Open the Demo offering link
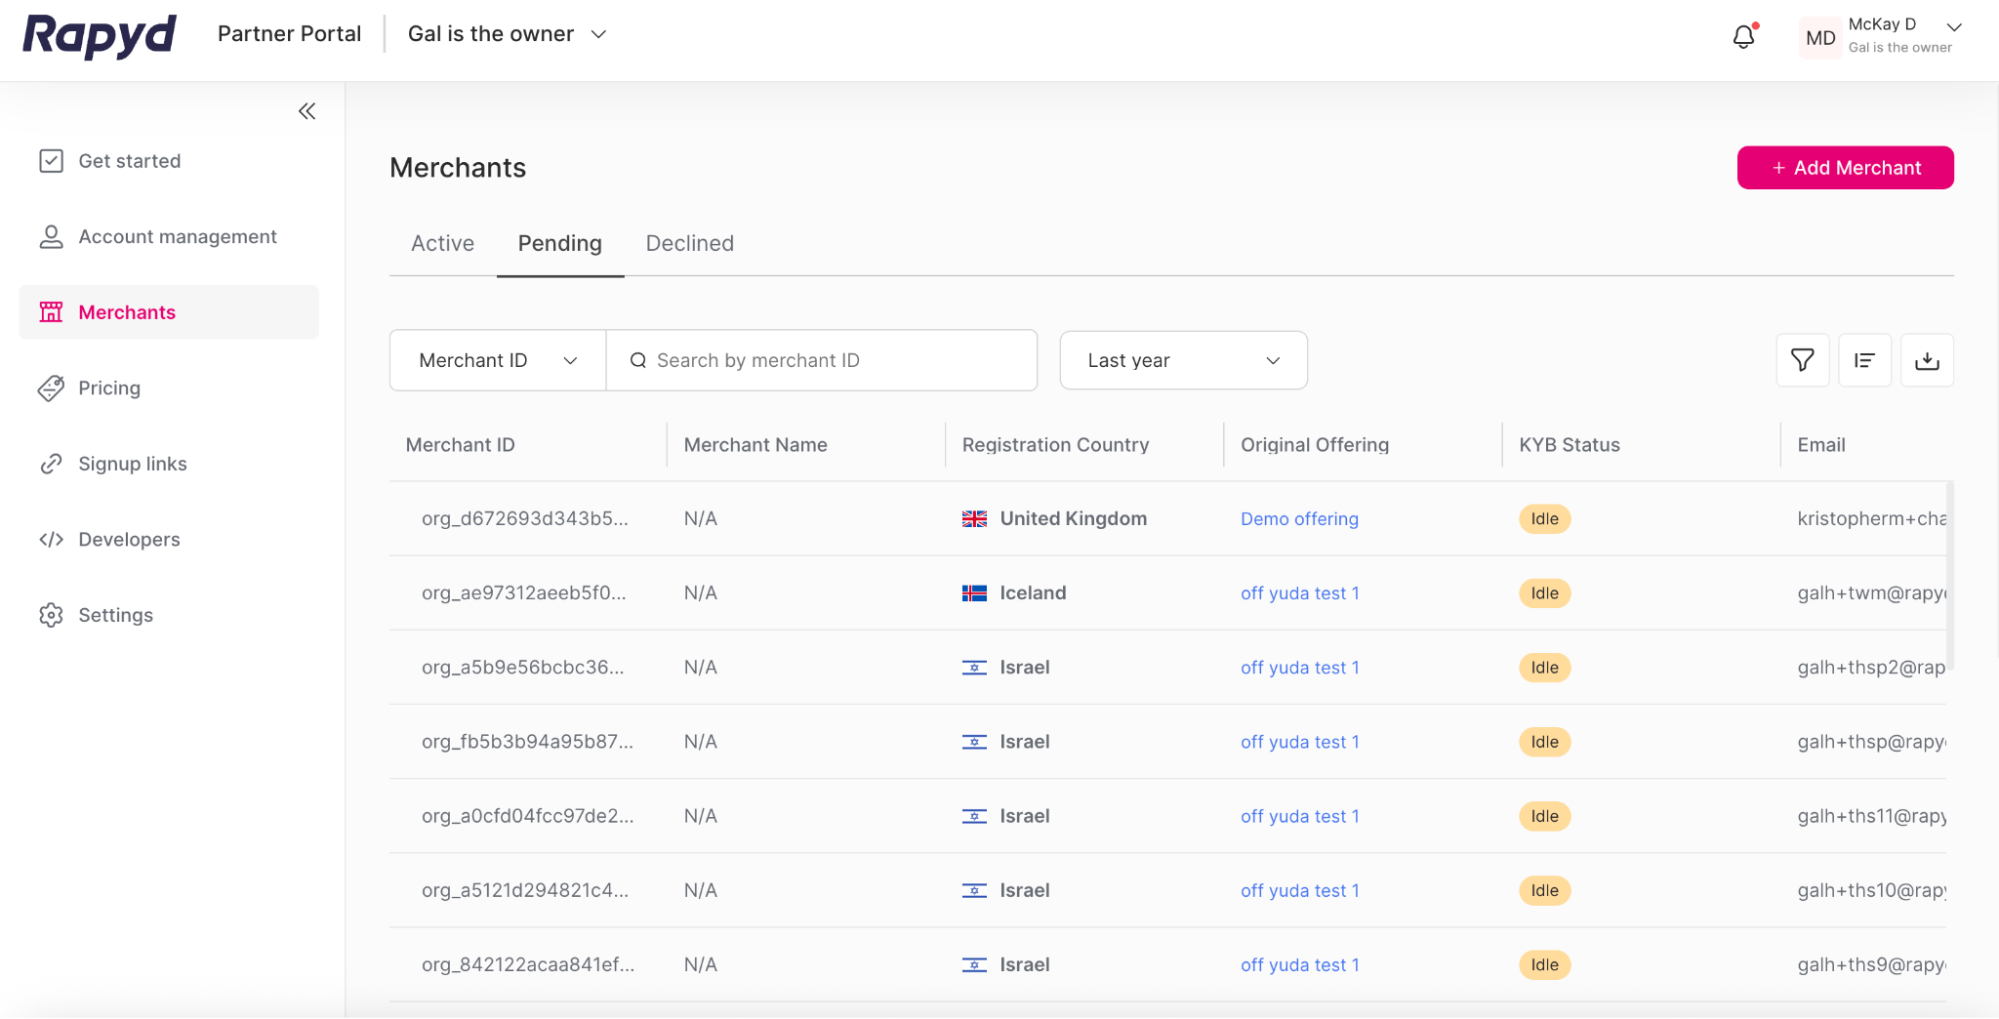 point(1298,519)
